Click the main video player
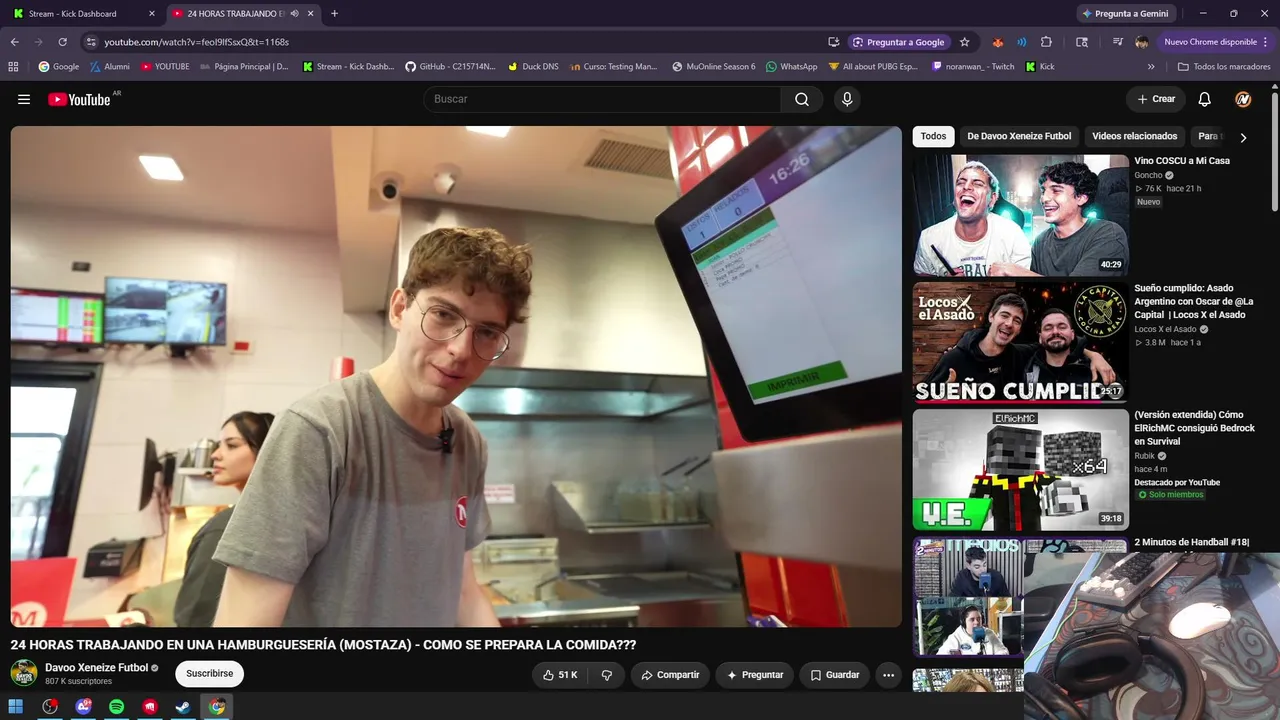Image resolution: width=1280 pixels, height=720 pixels. point(456,376)
